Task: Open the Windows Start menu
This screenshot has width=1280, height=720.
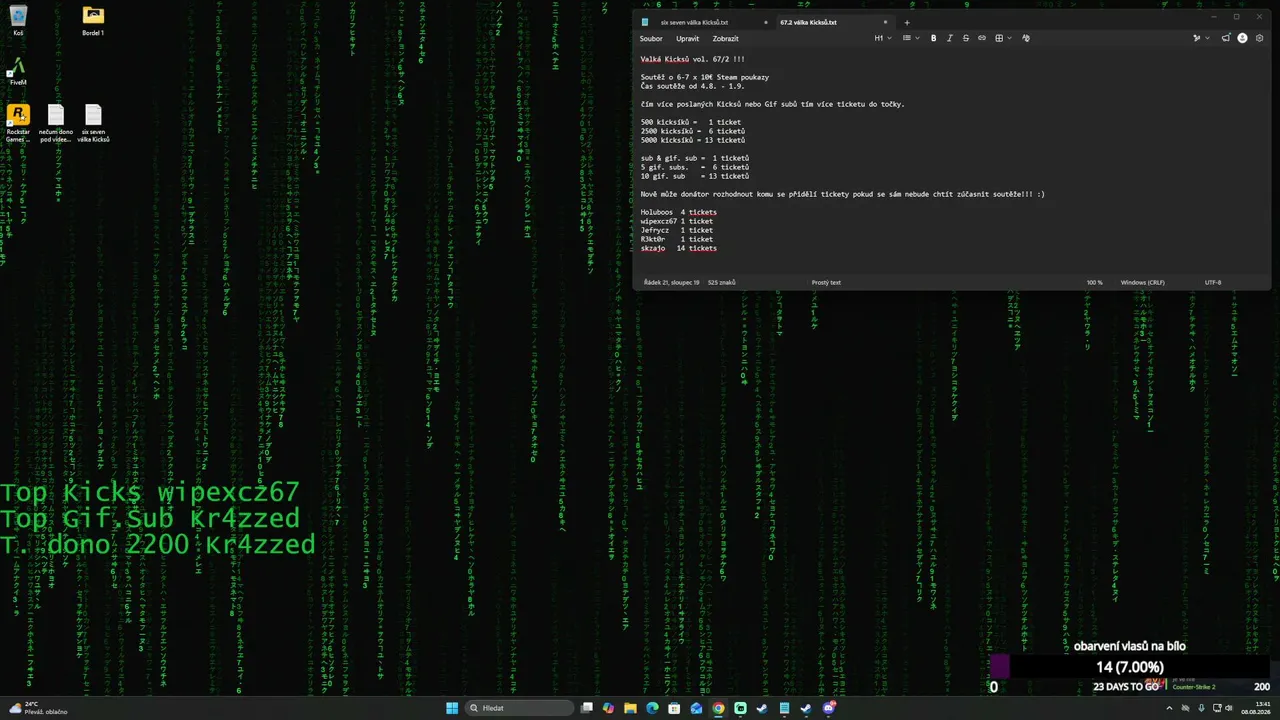Action: click(452, 708)
